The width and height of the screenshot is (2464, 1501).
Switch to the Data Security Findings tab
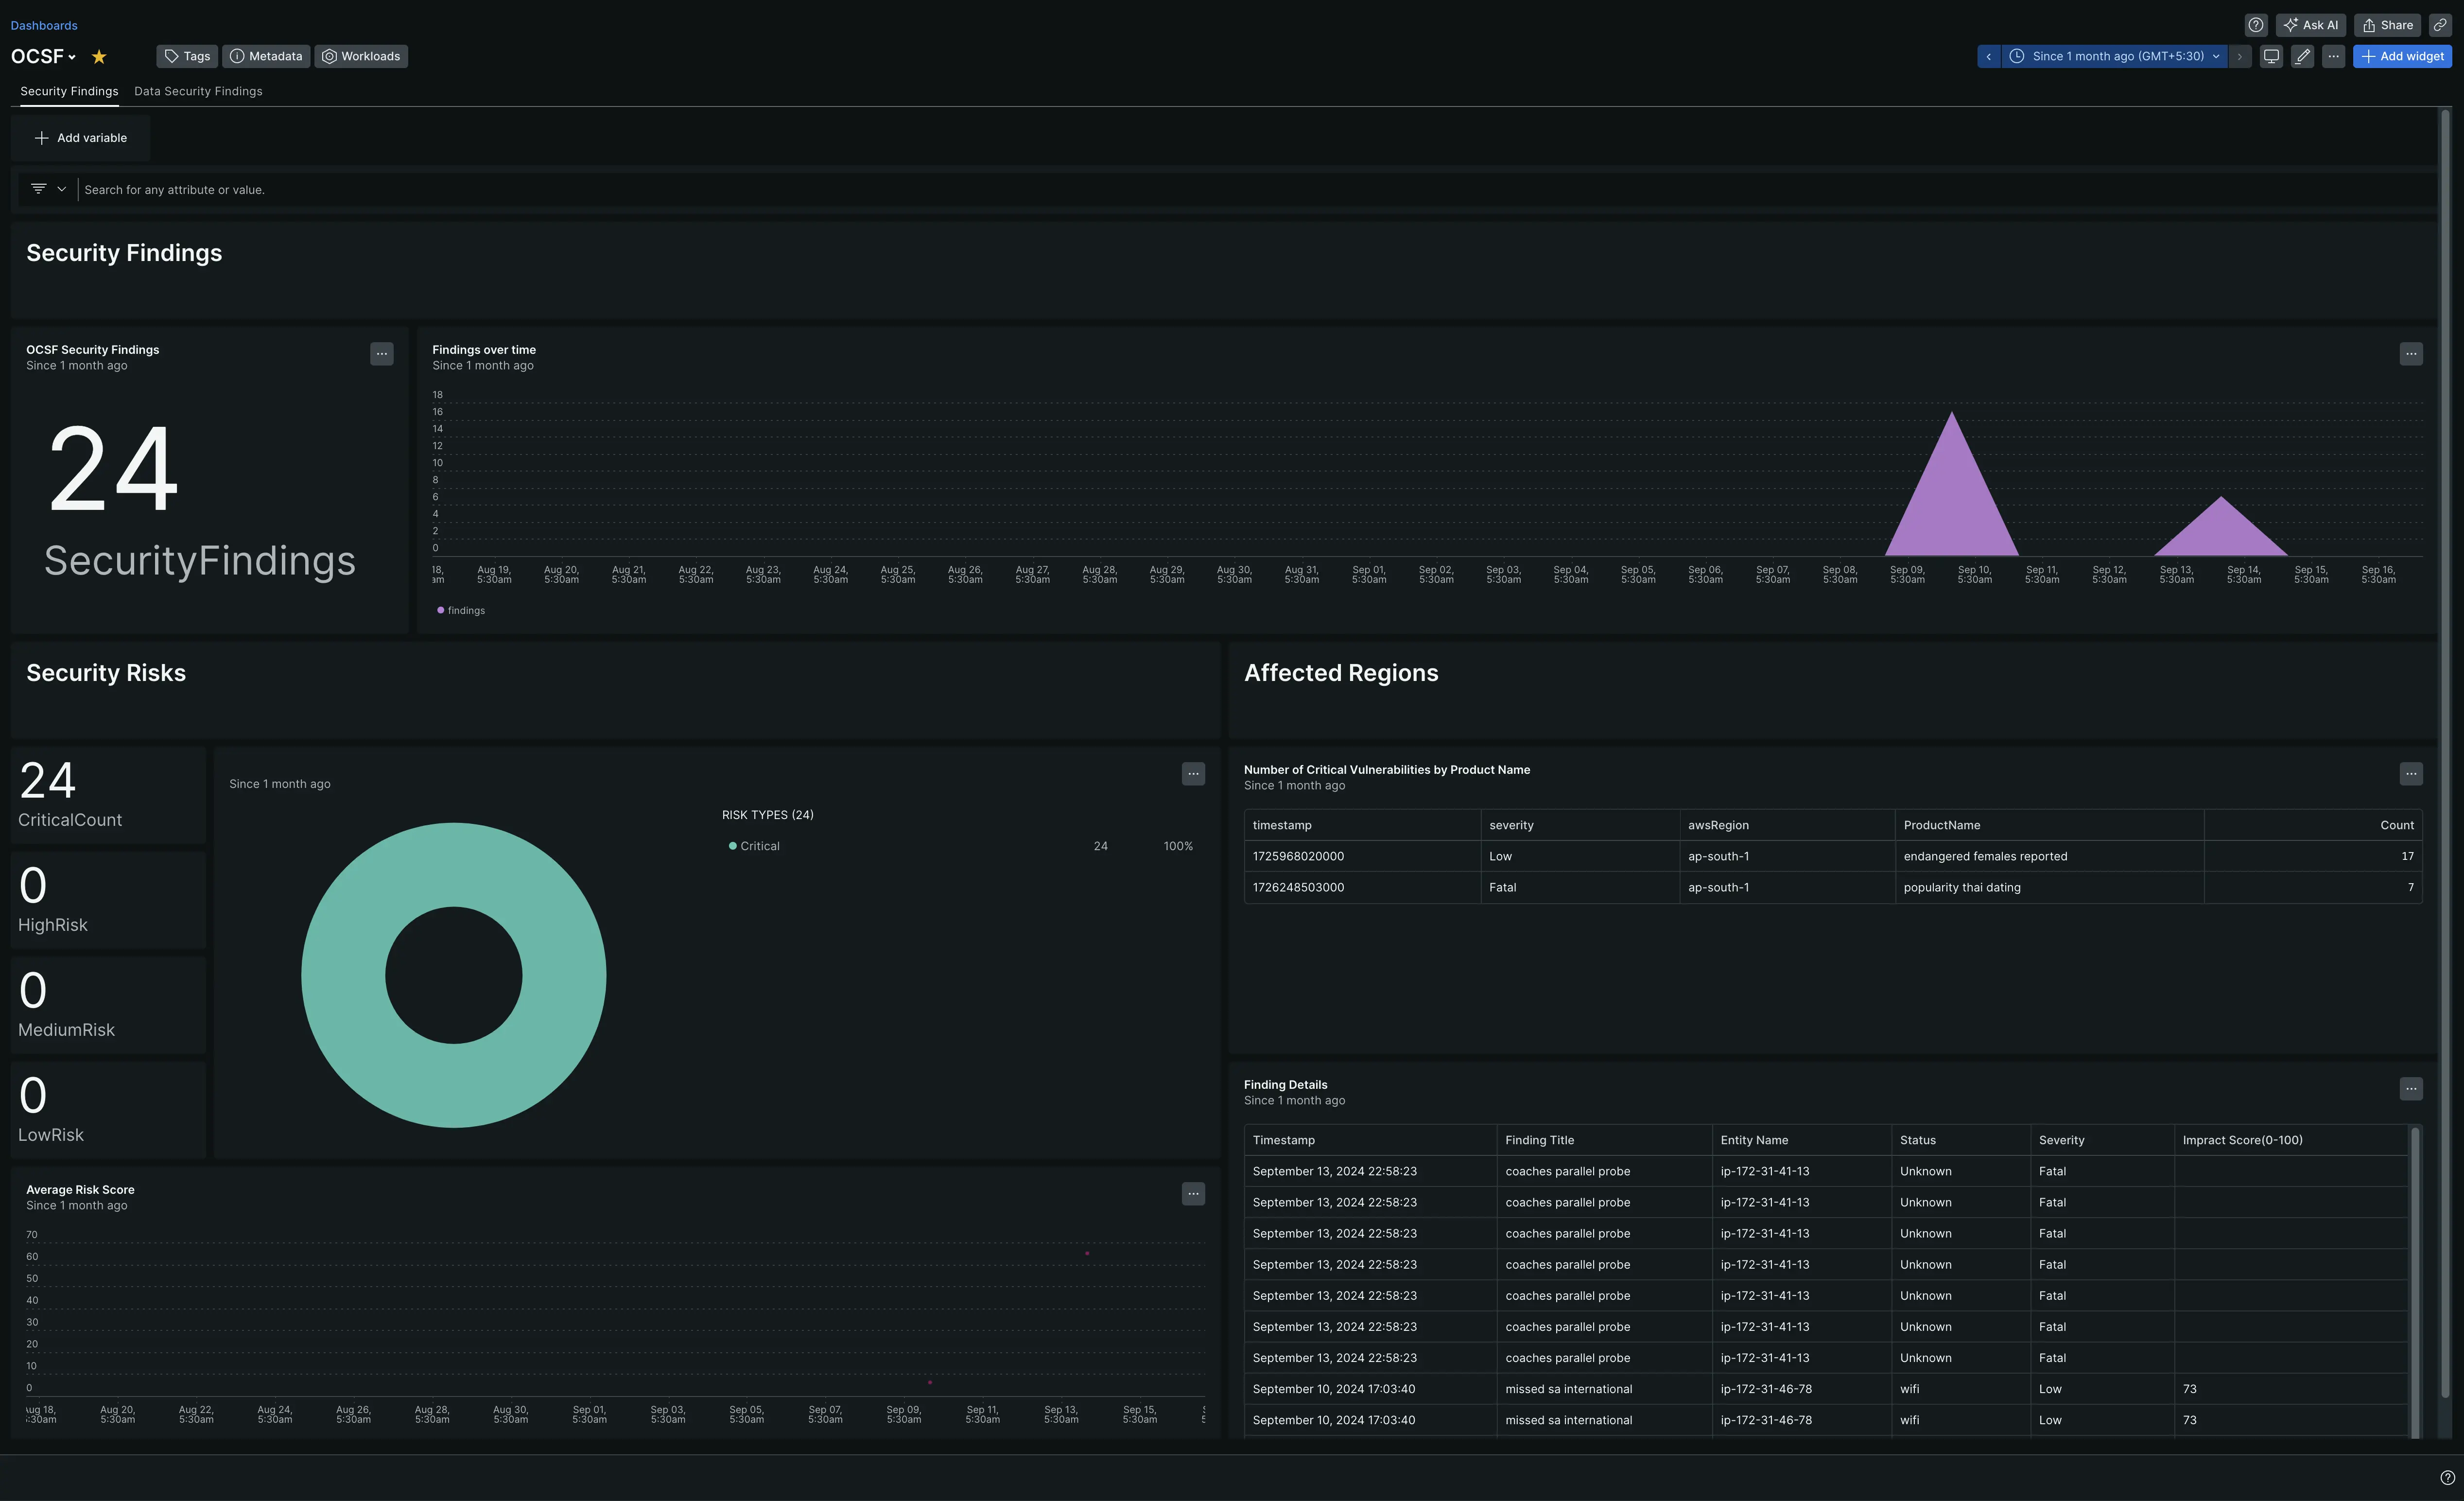click(198, 91)
